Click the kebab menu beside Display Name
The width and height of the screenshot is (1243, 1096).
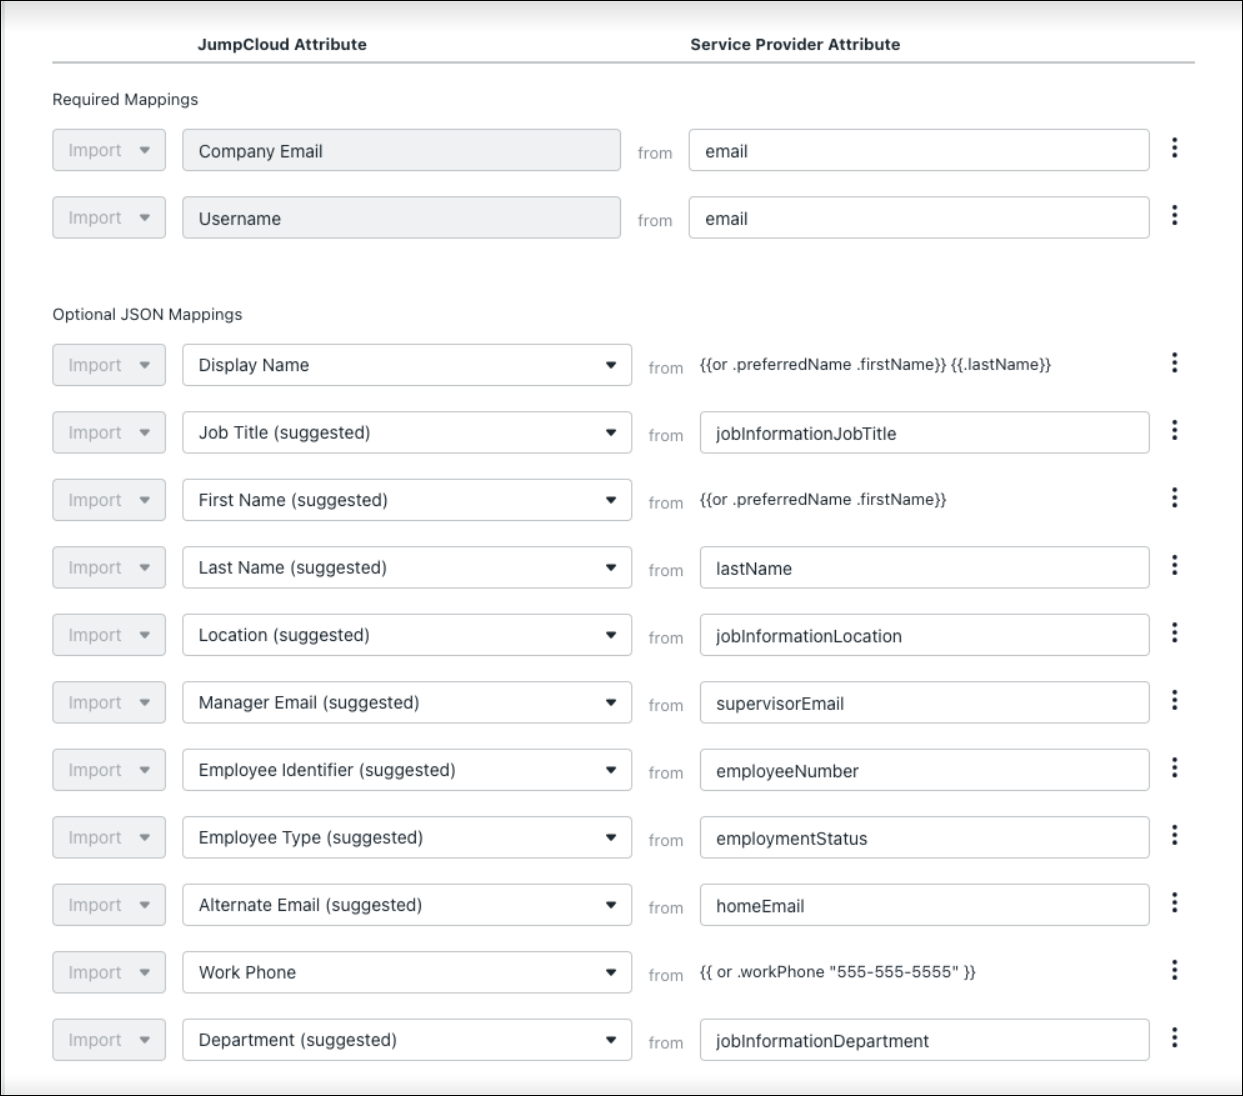coord(1174,363)
